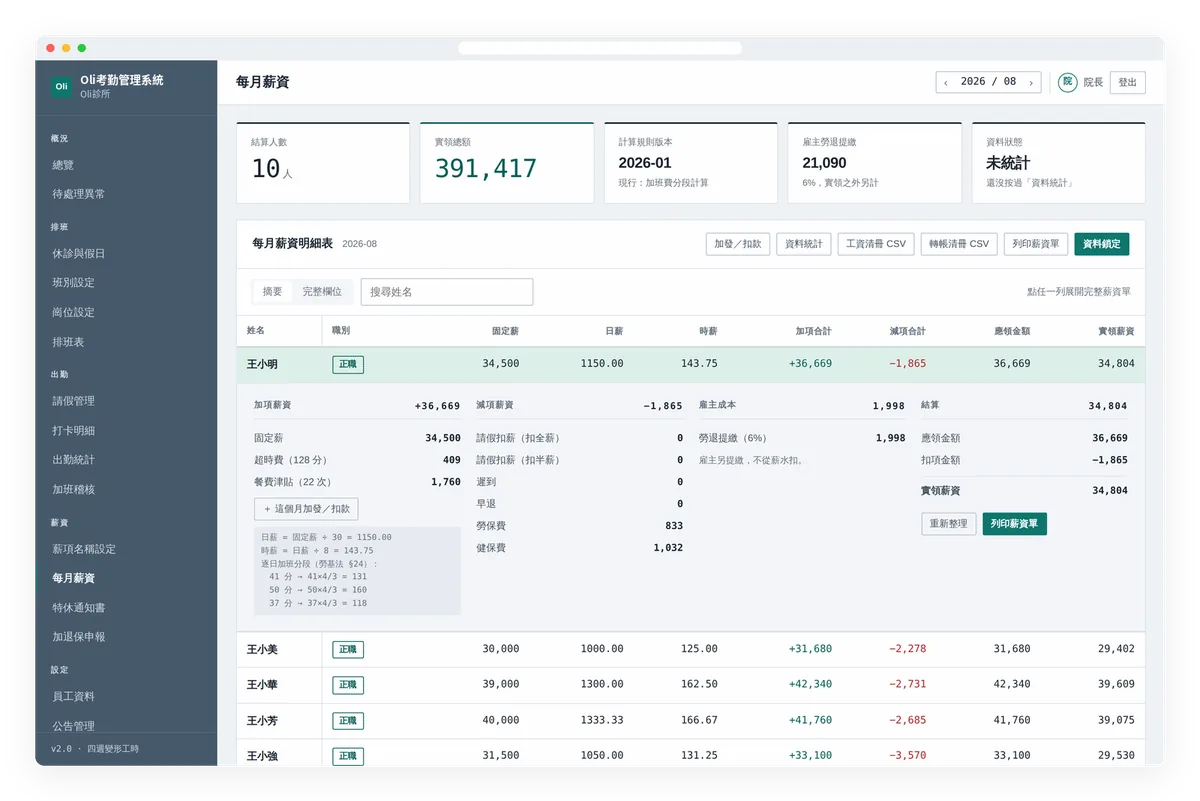Click 王小明's 正職 badge
Screen dimensions: 1200x801
[348, 365]
